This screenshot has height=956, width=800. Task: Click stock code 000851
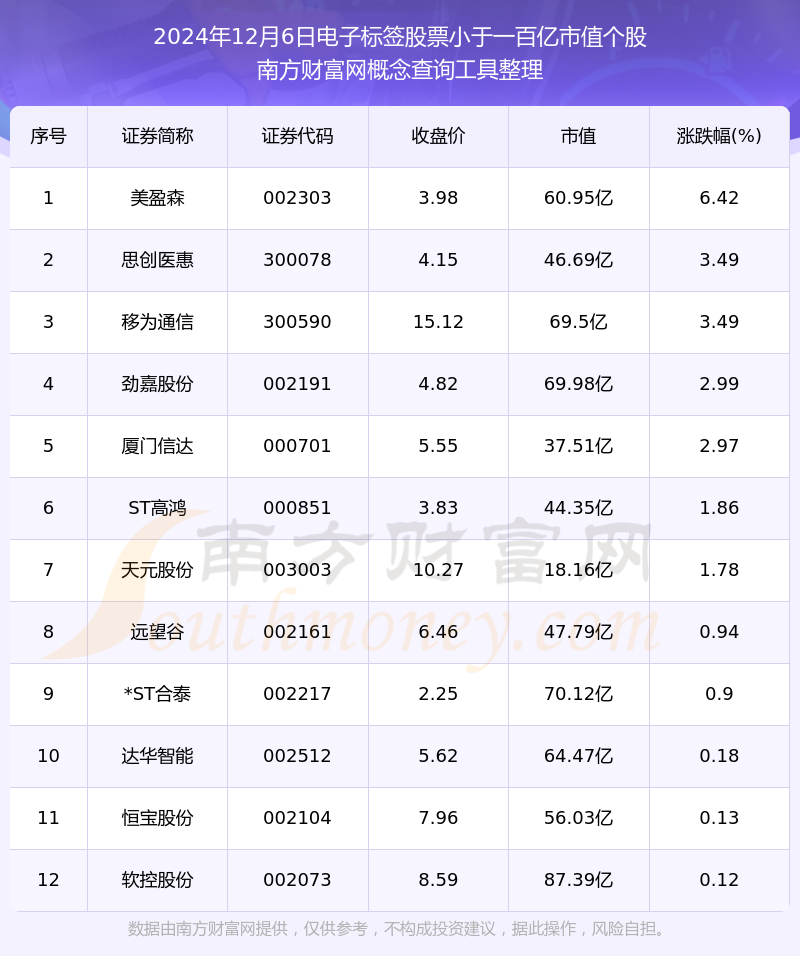pyautogui.click(x=298, y=508)
